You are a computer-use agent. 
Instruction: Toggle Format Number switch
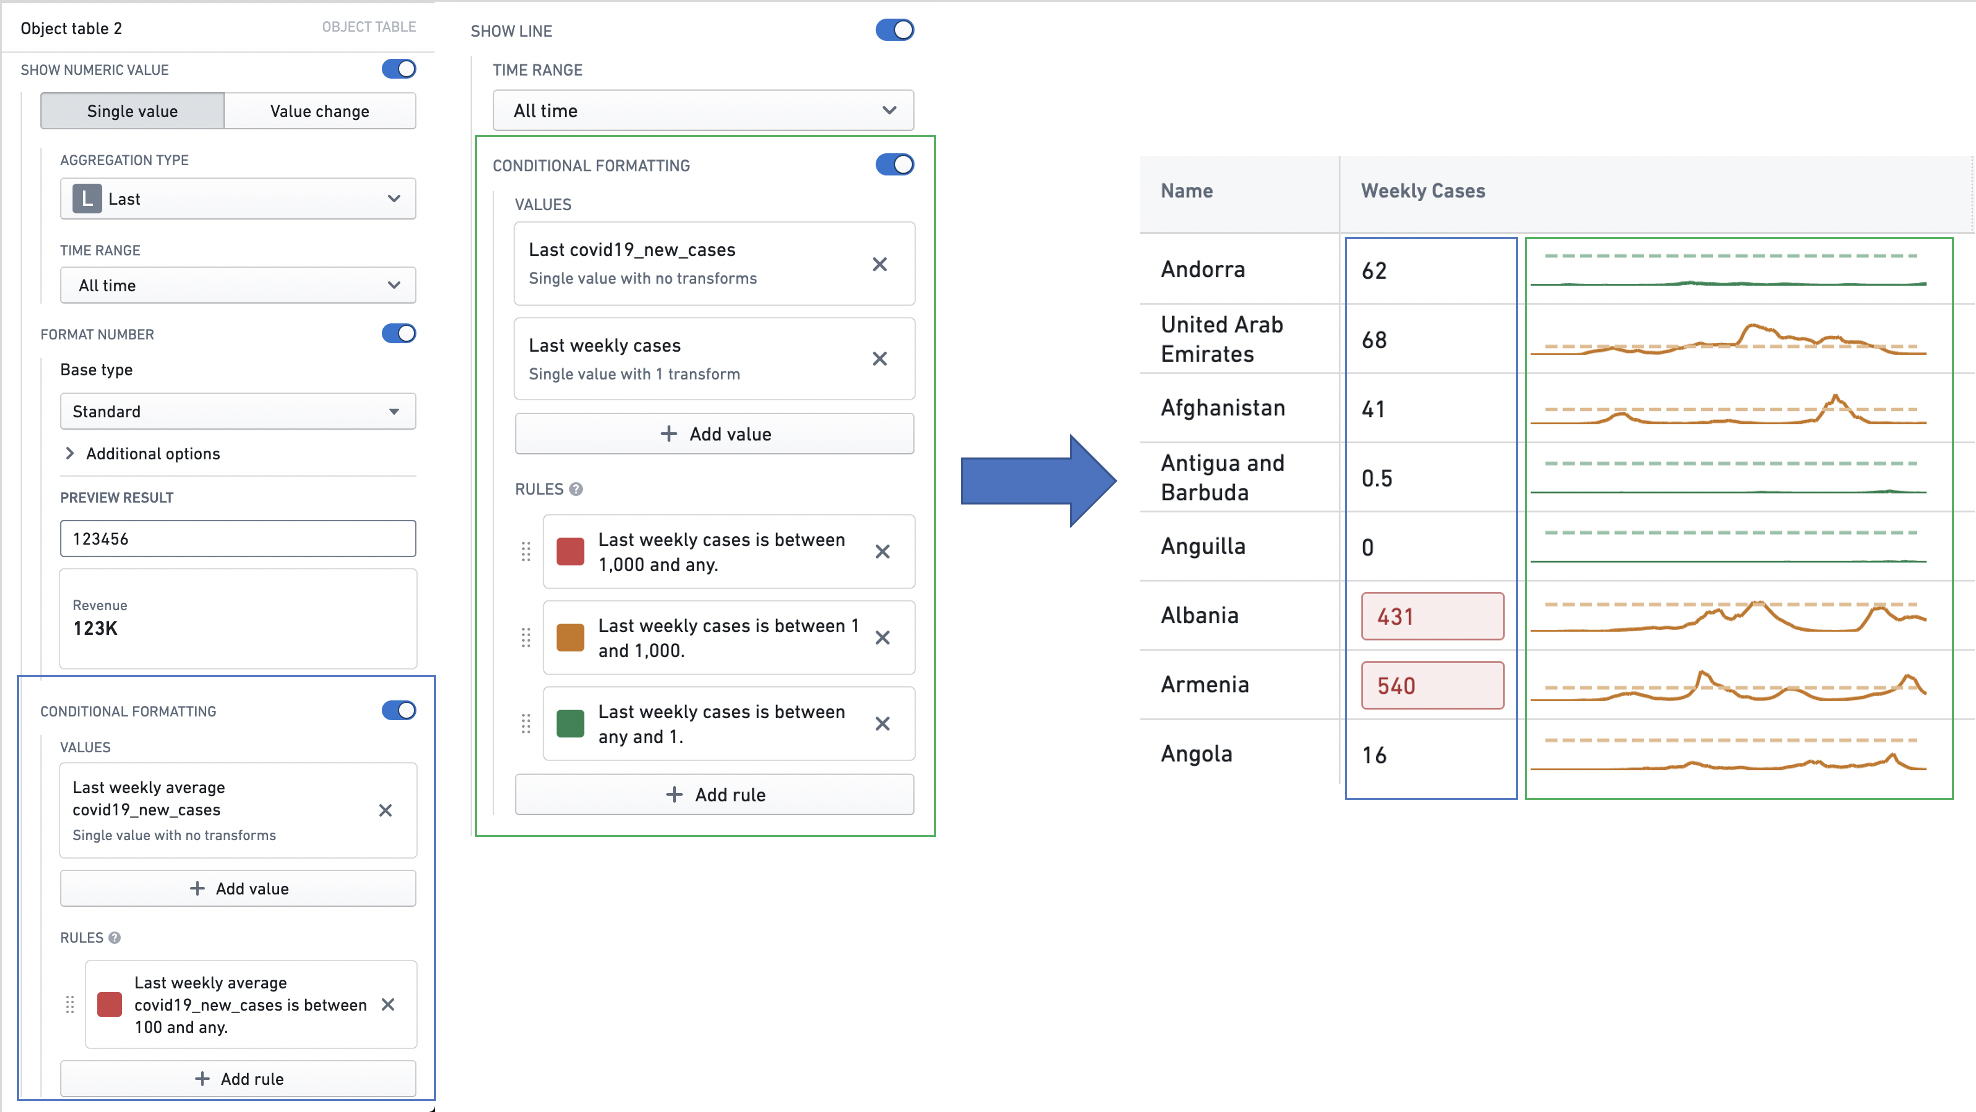[399, 334]
